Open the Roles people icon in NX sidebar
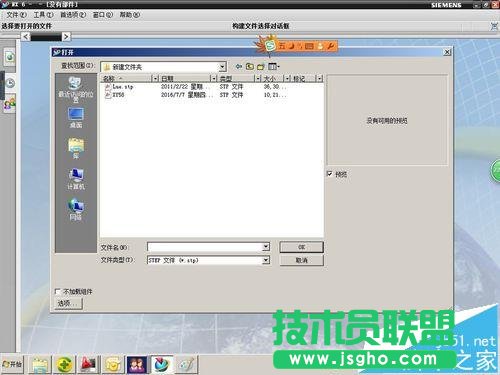Viewport: 500px width, 375px height. pos(9,104)
